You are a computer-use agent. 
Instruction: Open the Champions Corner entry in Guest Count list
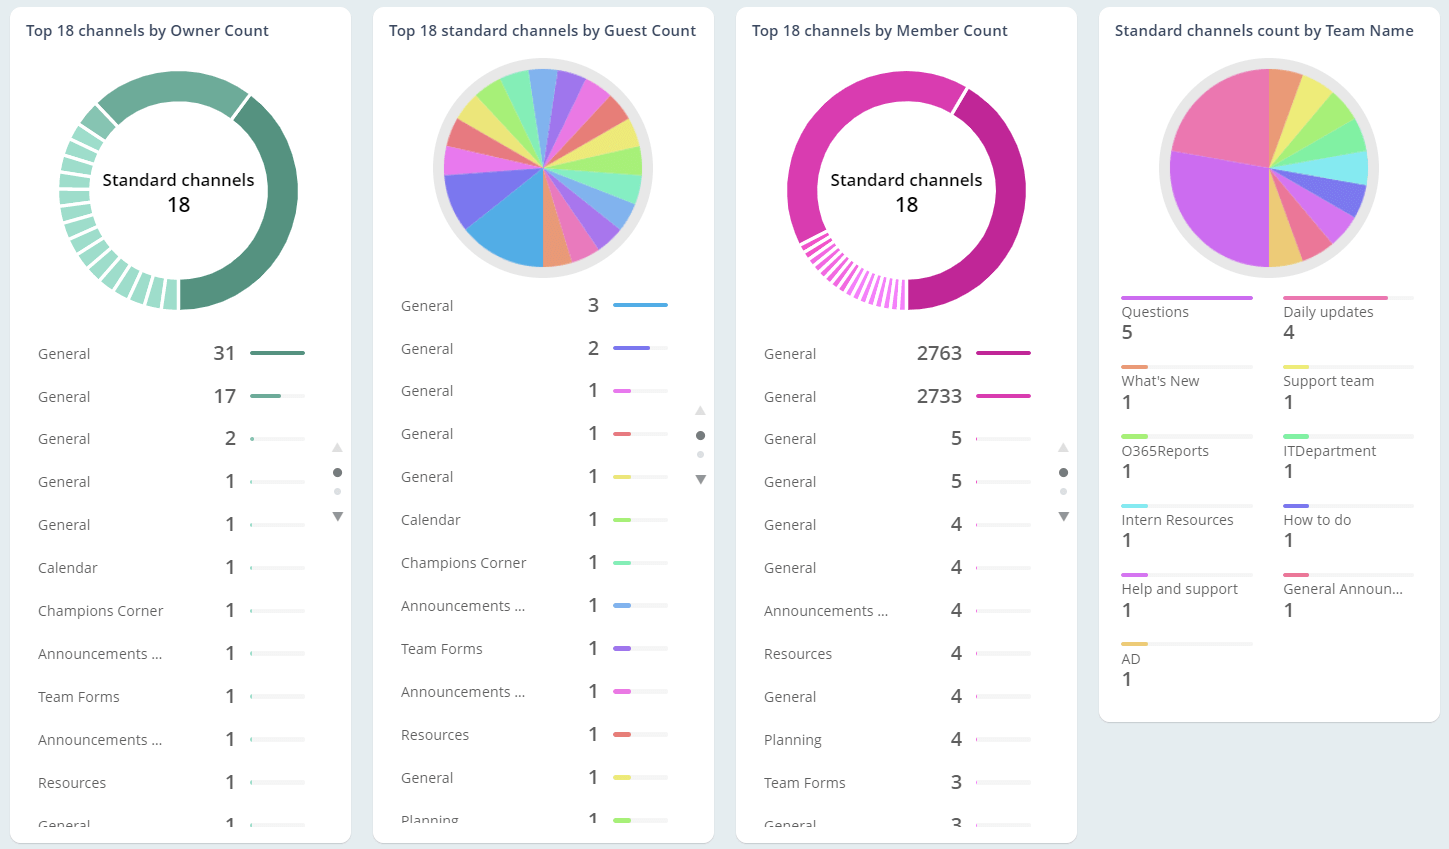coord(463,562)
